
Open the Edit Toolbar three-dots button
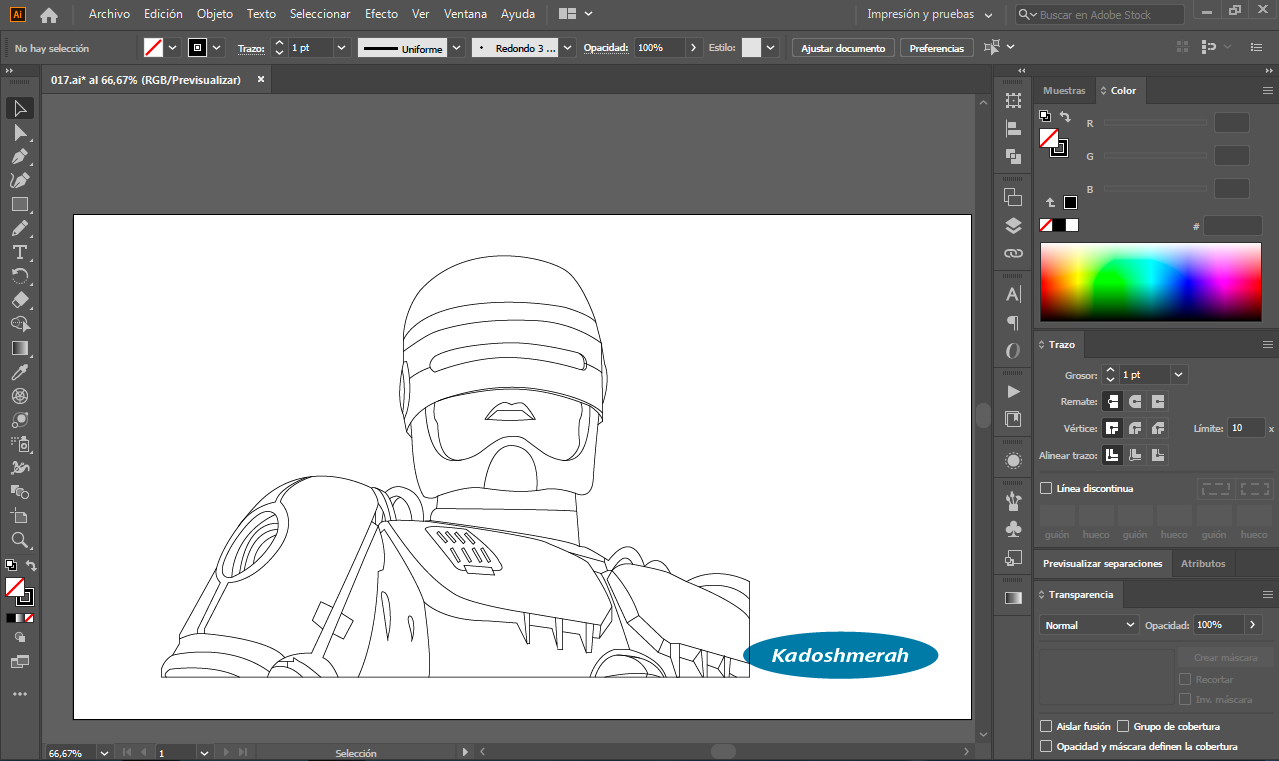point(20,693)
